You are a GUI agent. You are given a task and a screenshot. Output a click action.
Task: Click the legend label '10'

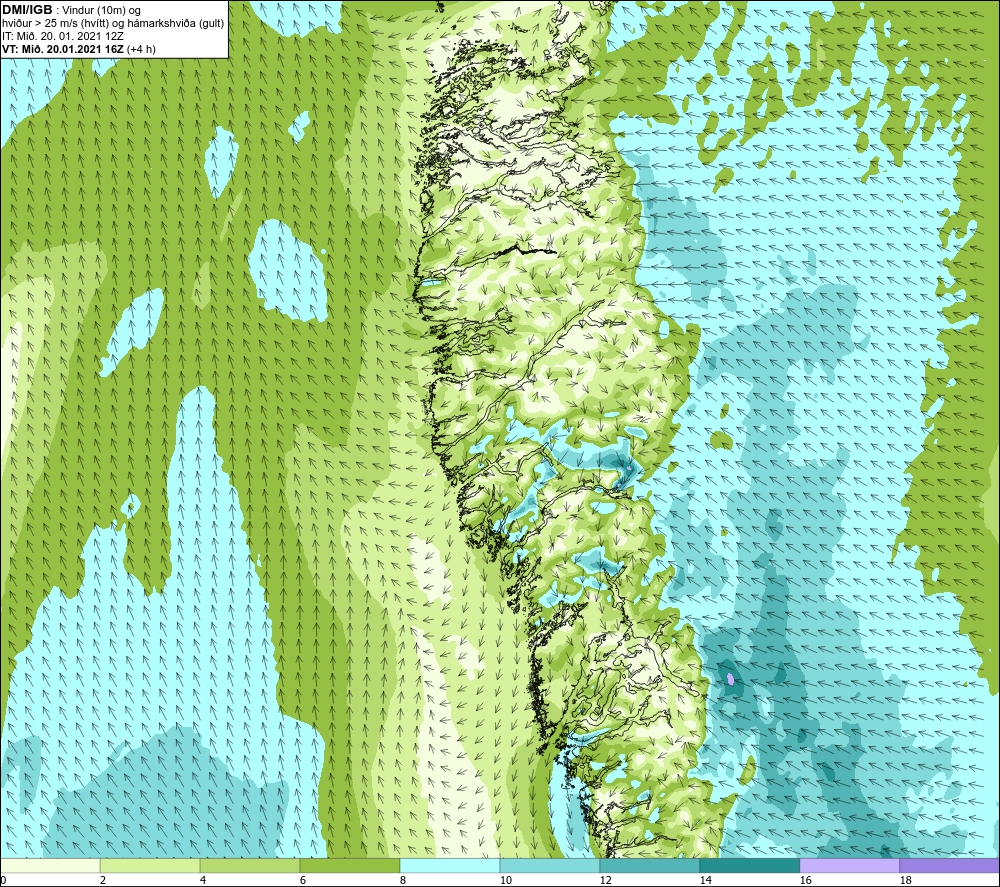(x=505, y=880)
